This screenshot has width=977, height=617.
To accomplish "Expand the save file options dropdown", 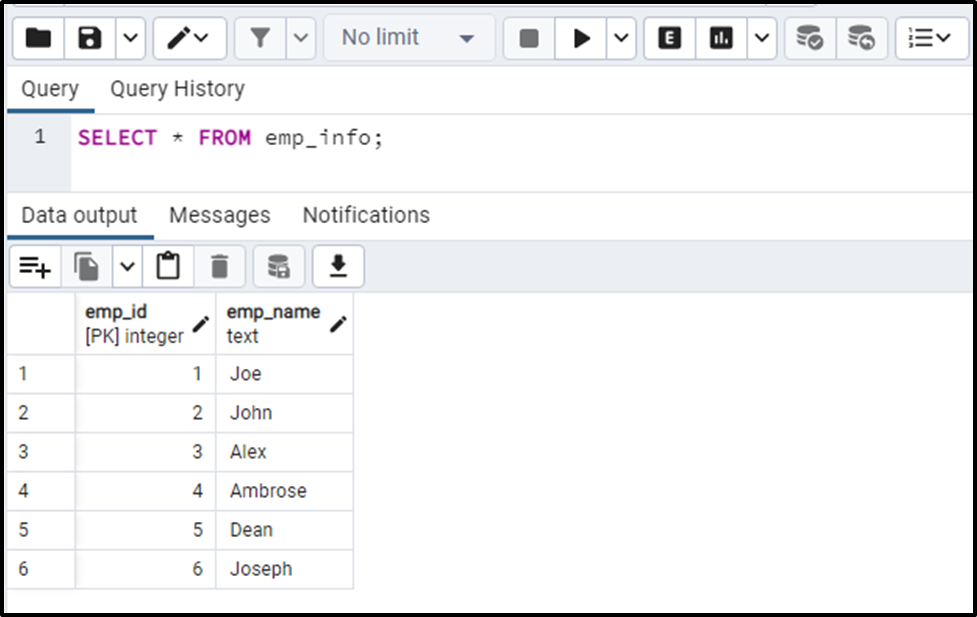I will point(130,38).
